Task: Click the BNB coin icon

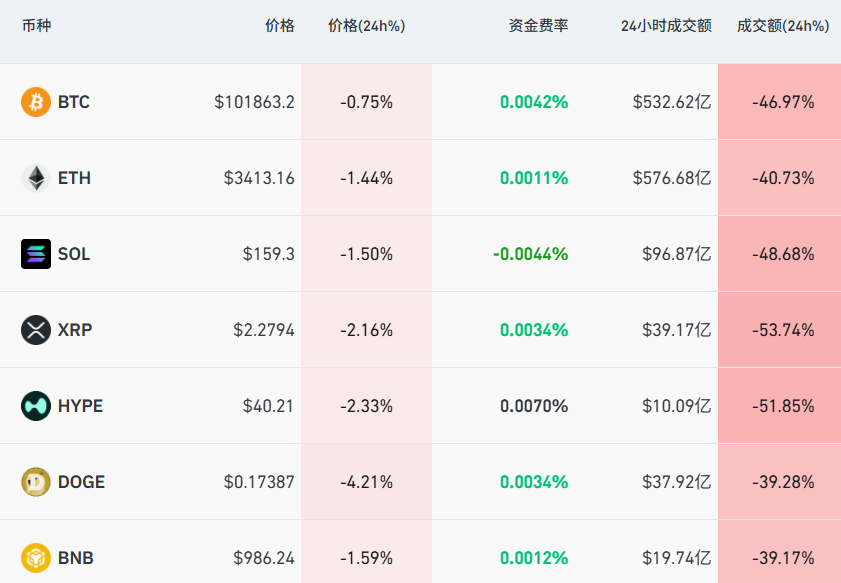Action: click(x=36, y=557)
